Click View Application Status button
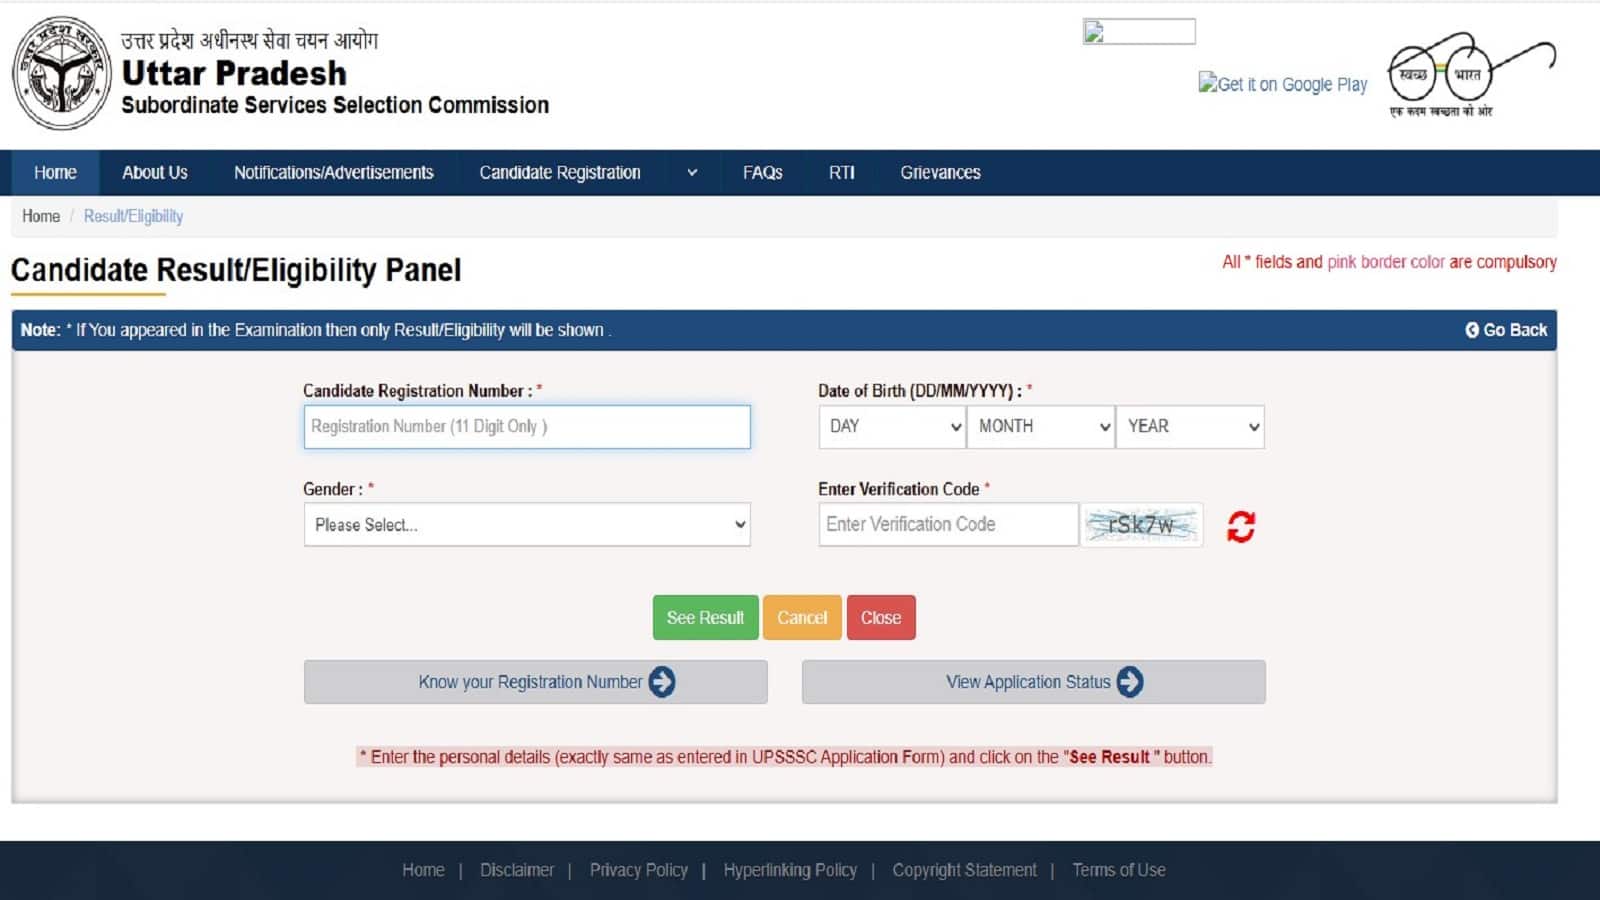 coord(1033,682)
